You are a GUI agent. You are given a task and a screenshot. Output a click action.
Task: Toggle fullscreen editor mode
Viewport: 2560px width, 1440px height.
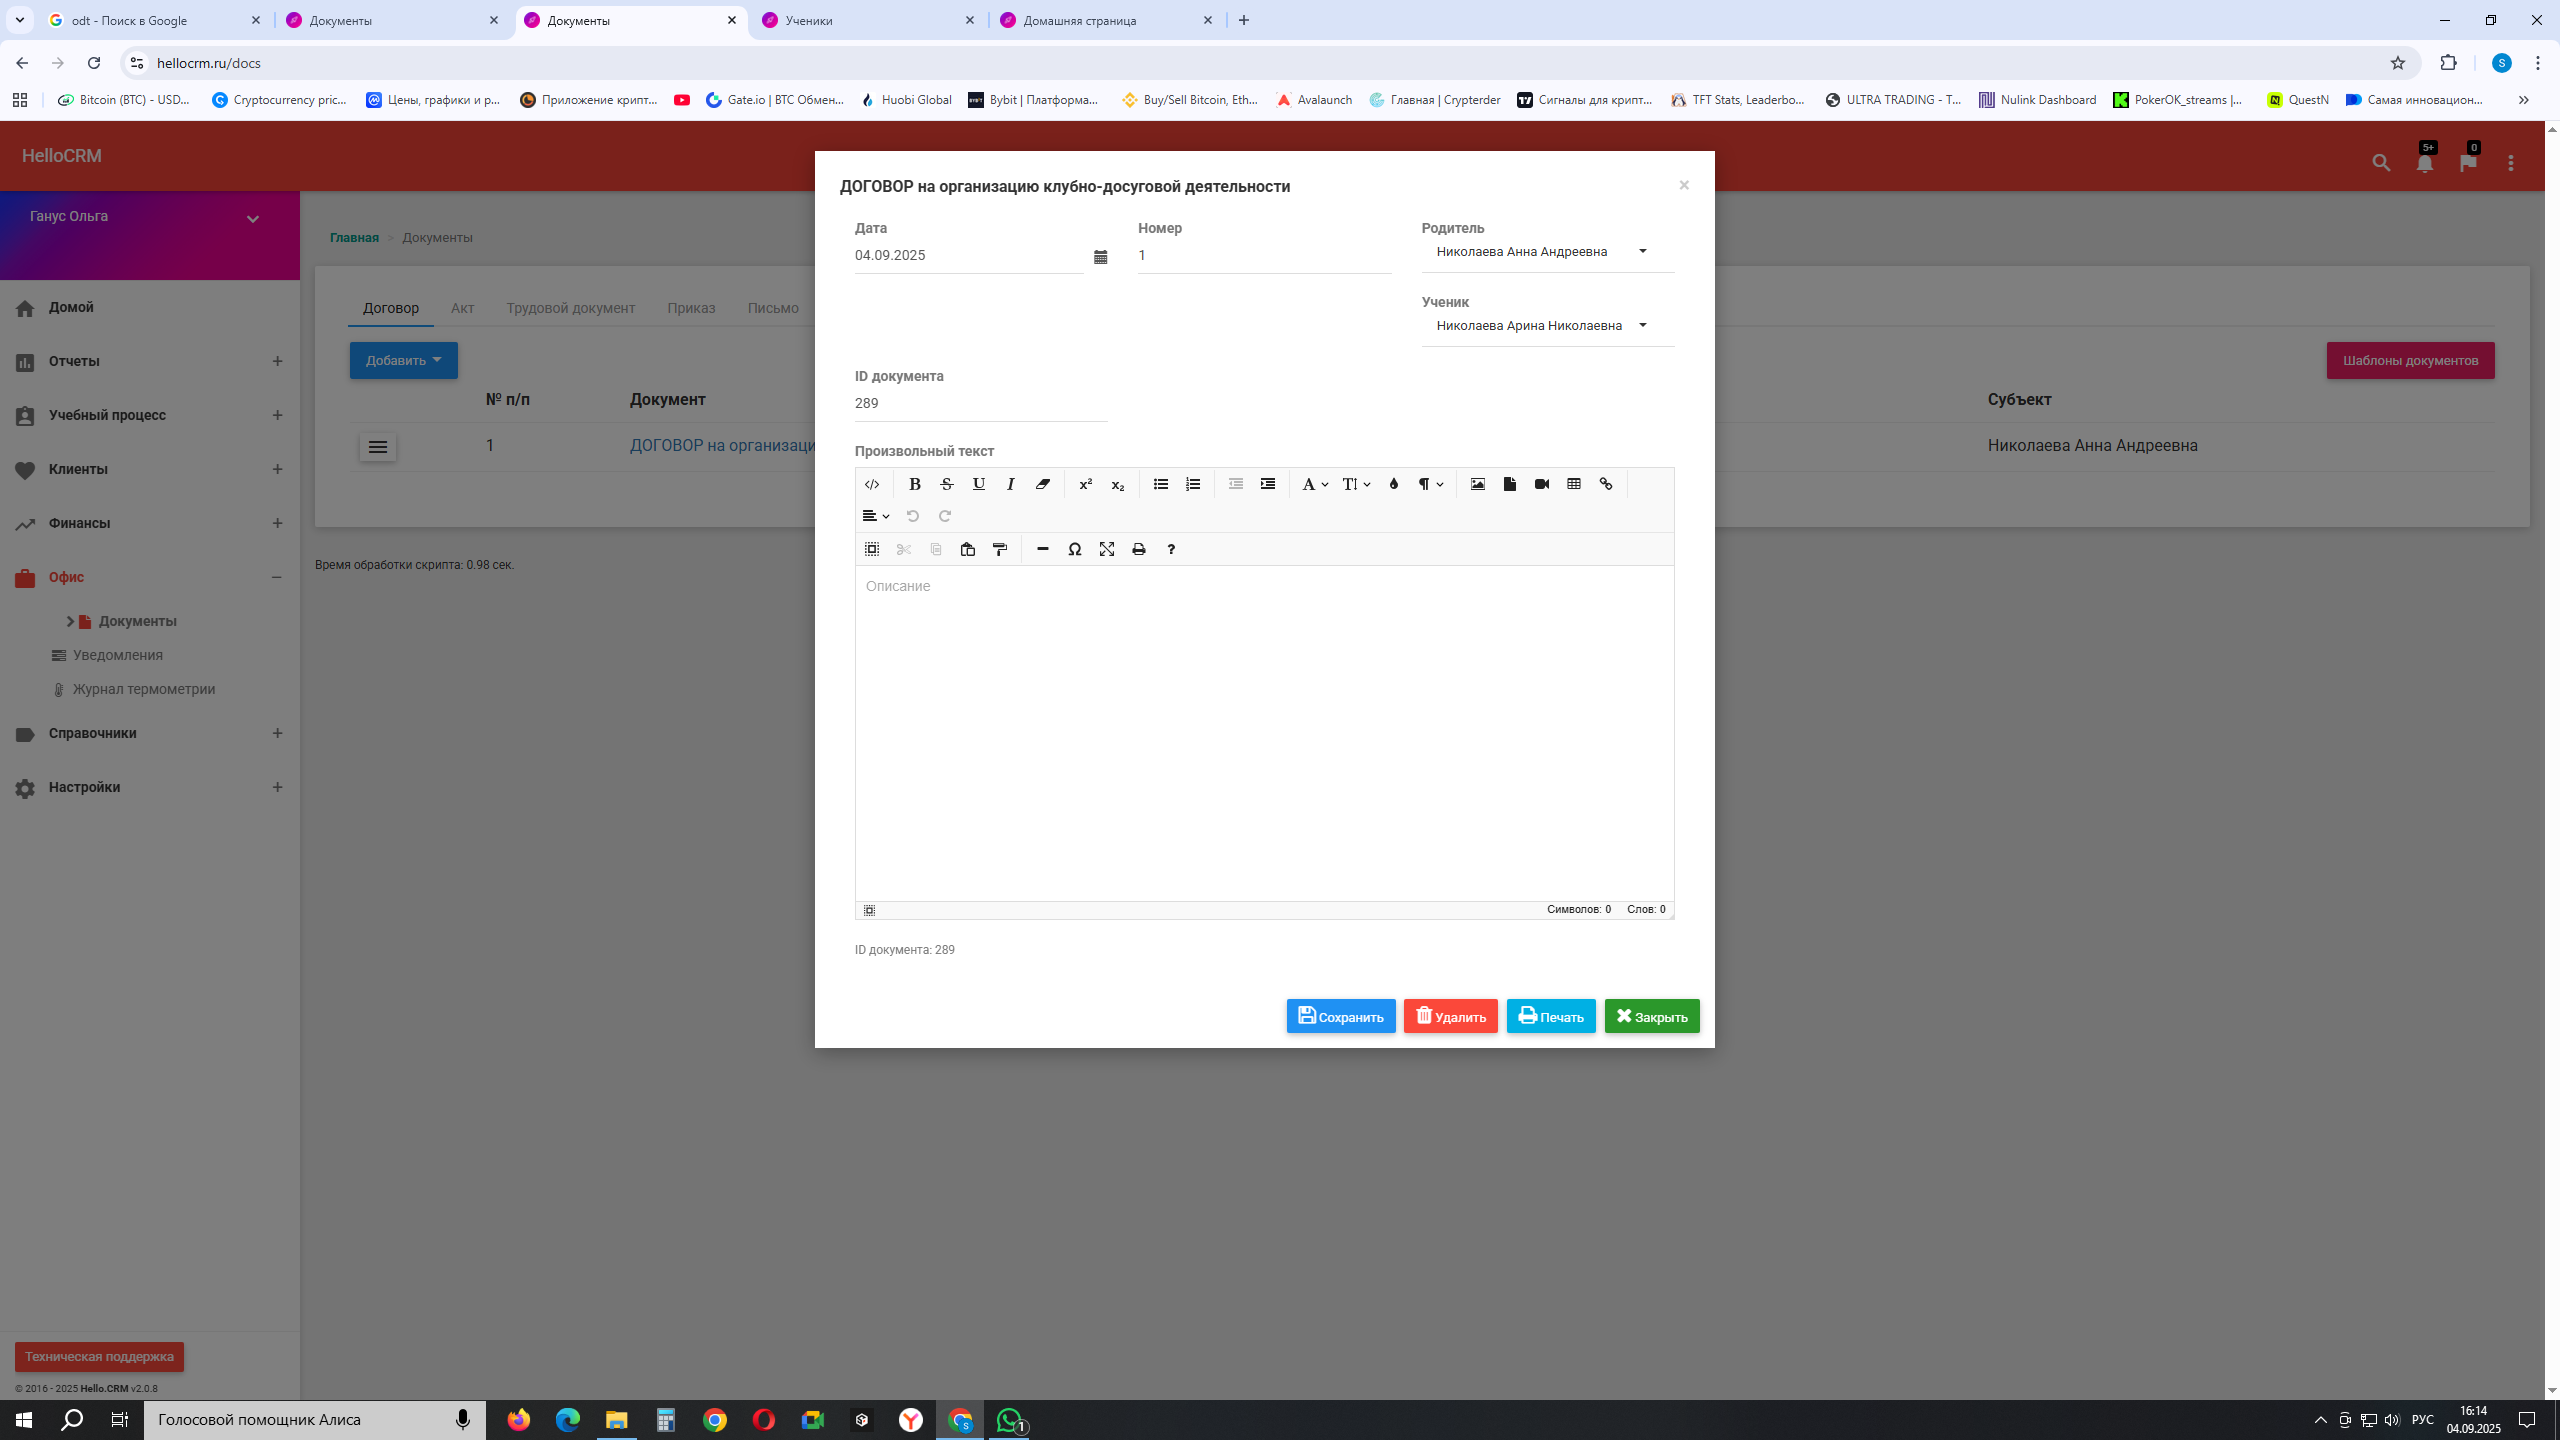[x=1106, y=549]
